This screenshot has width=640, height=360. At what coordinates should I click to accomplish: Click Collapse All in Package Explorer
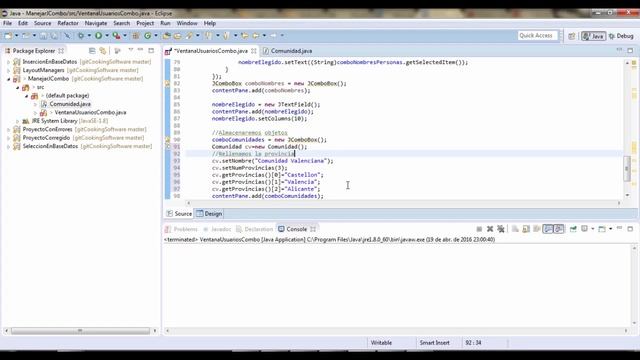[92, 51]
